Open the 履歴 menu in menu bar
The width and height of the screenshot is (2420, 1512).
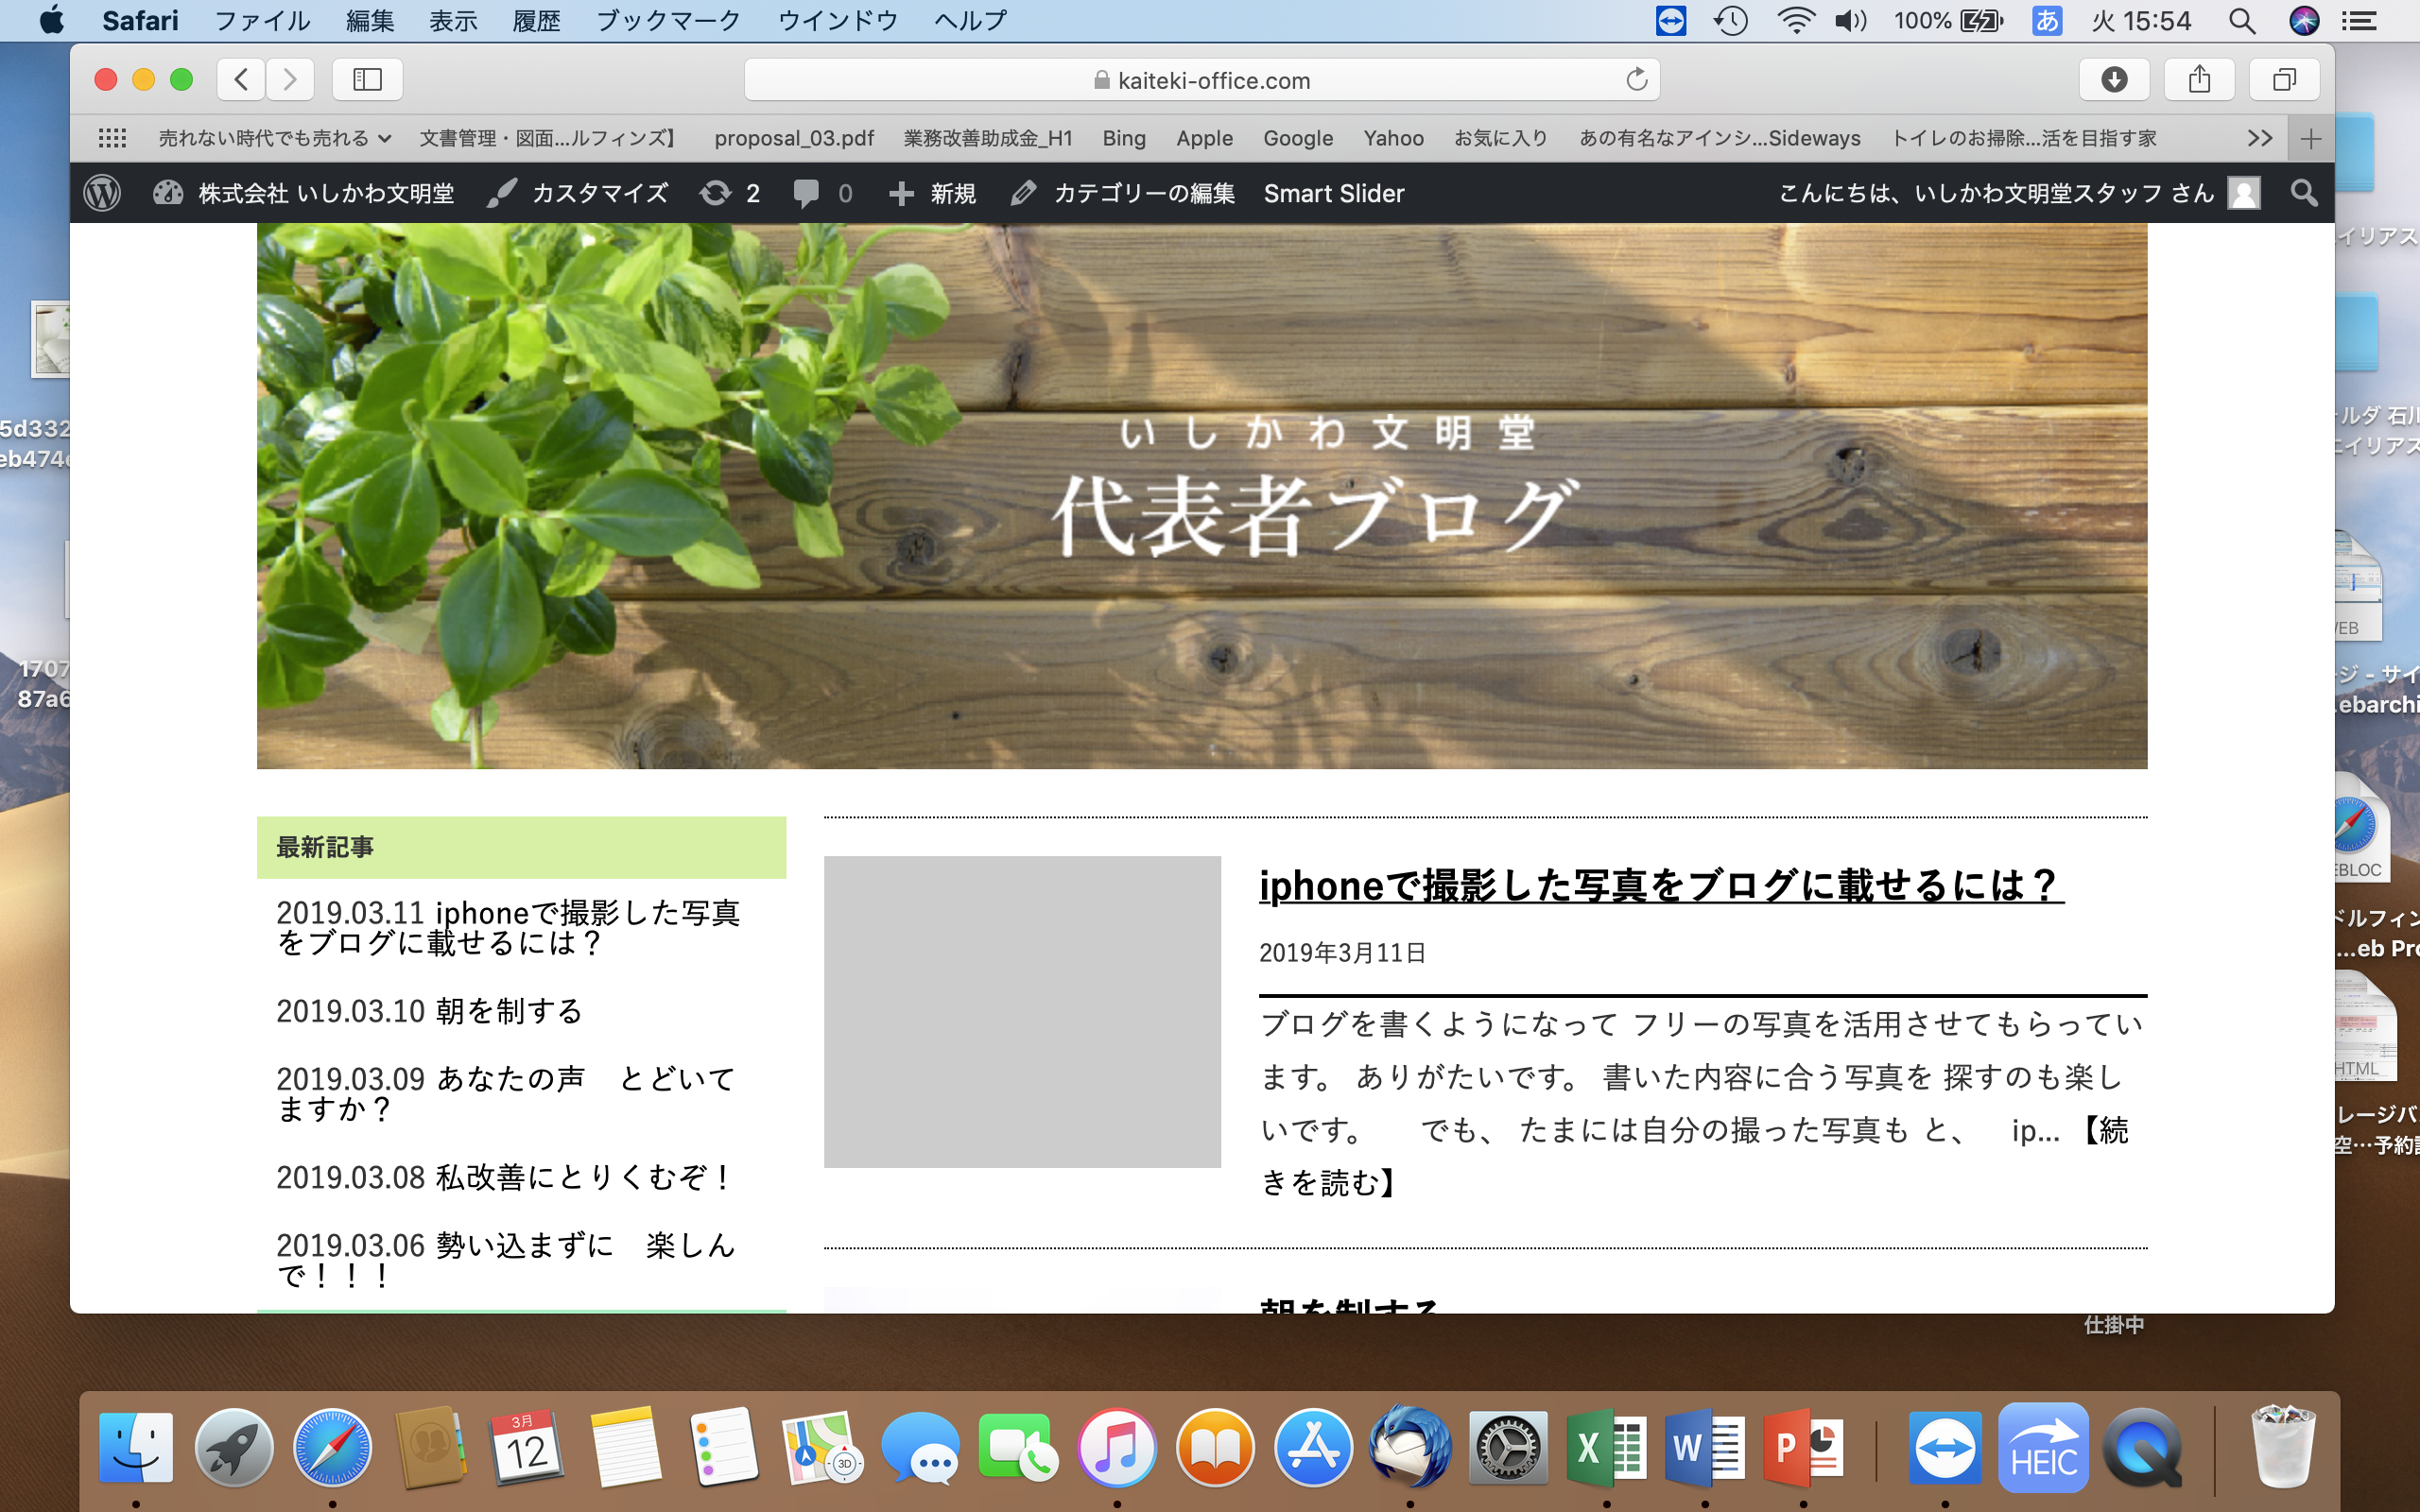(536, 21)
